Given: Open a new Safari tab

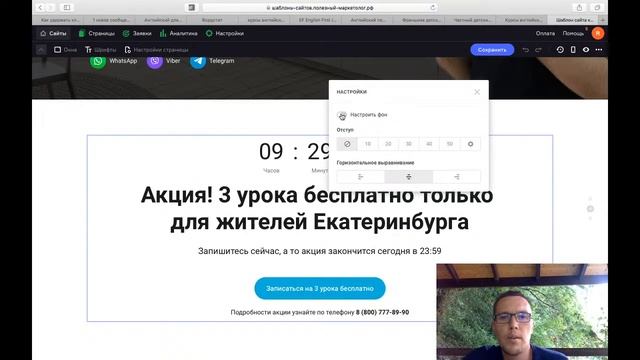Looking at the screenshot, I should pos(603,20).
